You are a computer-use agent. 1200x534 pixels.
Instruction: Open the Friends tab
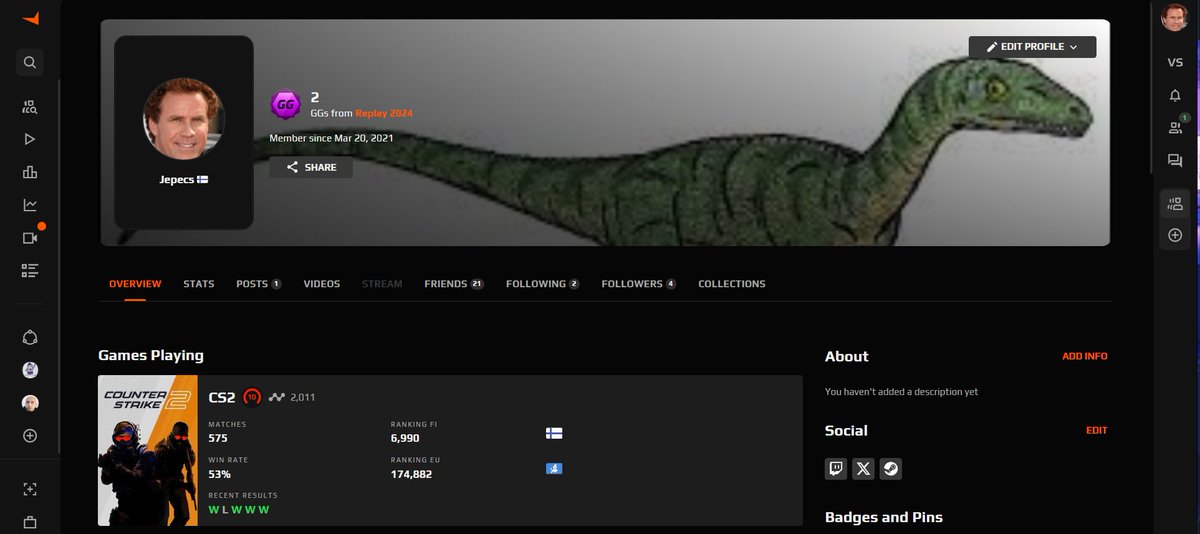point(454,284)
